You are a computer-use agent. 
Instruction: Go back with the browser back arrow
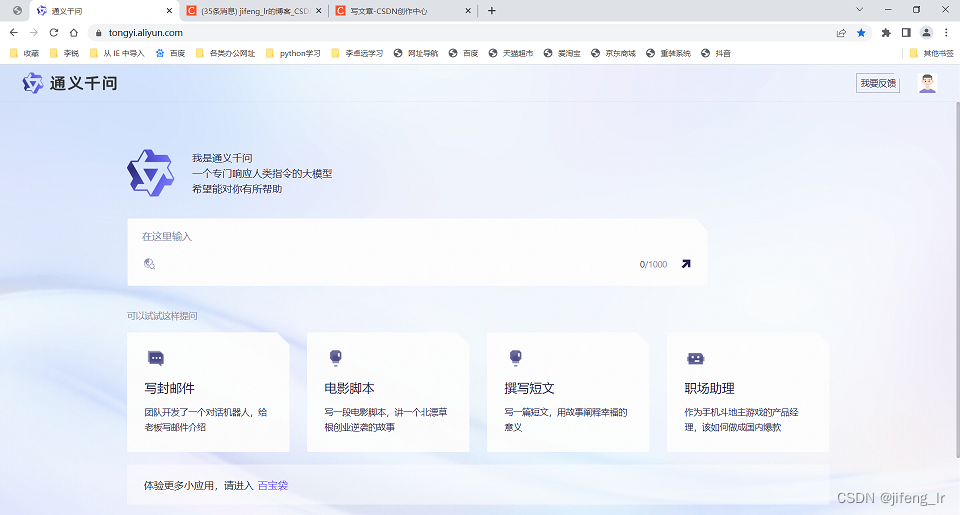14,32
